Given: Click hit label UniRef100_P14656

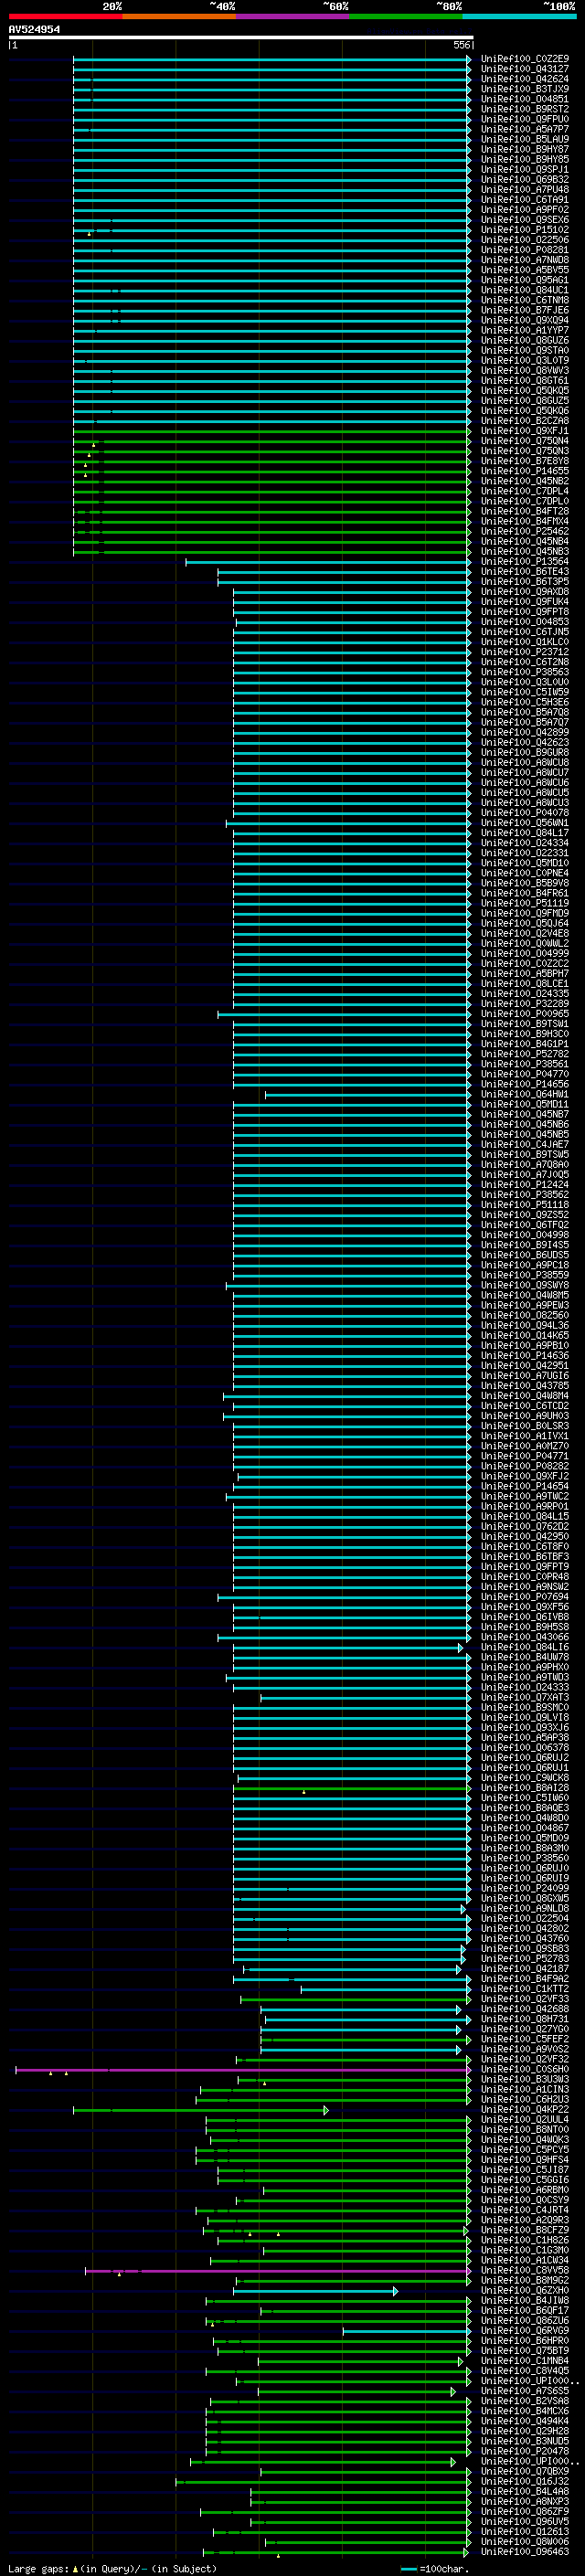Looking at the screenshot, I should coord(524,1084).
